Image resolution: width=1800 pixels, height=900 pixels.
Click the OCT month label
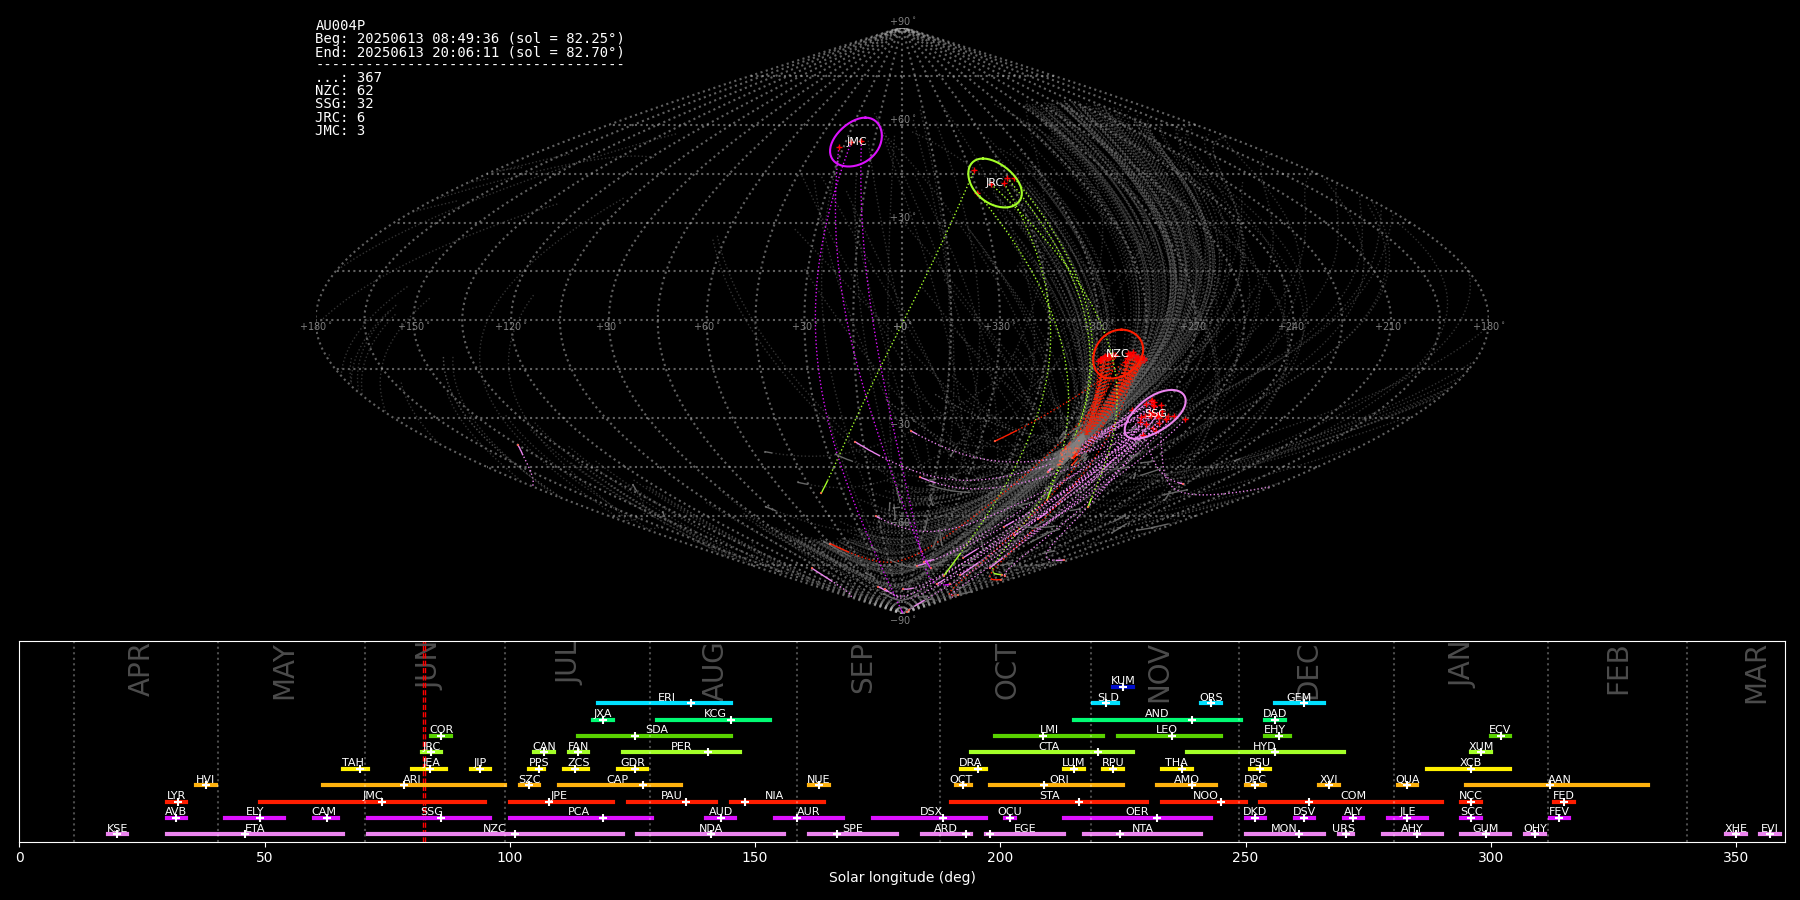[1007, 673]
